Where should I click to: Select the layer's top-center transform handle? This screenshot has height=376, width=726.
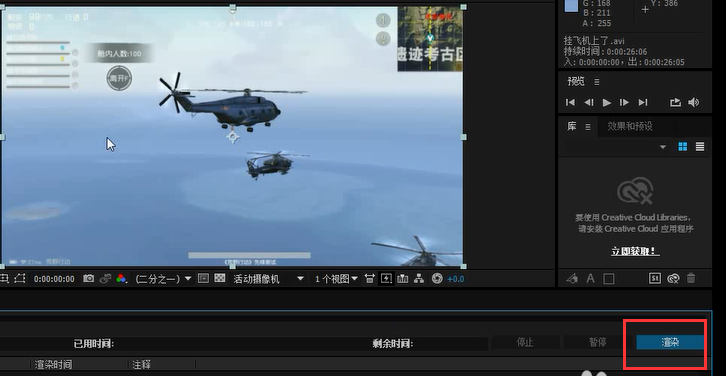(x=233, y=8)
